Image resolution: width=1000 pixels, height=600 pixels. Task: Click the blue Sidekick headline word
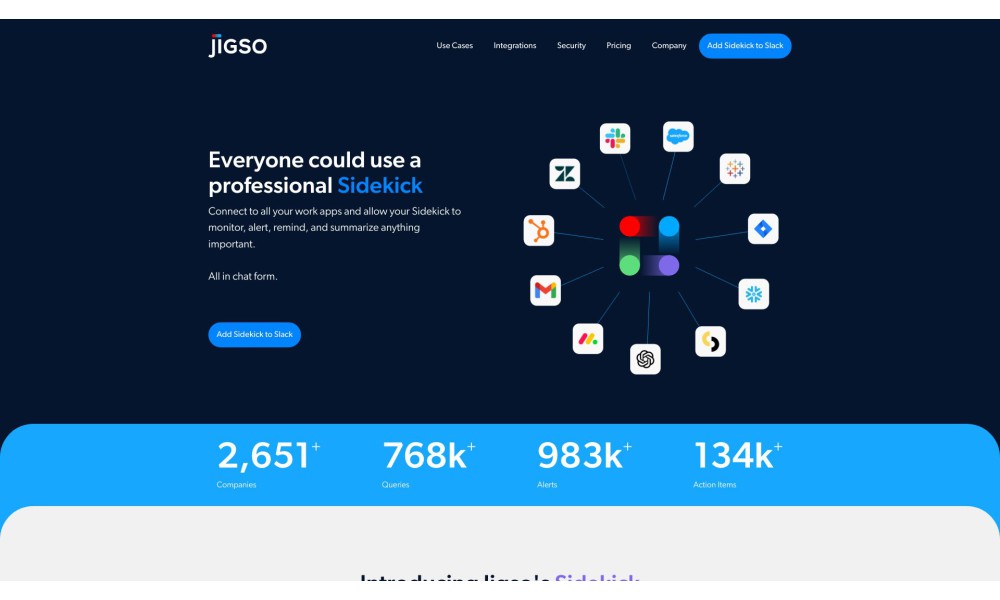point(380,186)
